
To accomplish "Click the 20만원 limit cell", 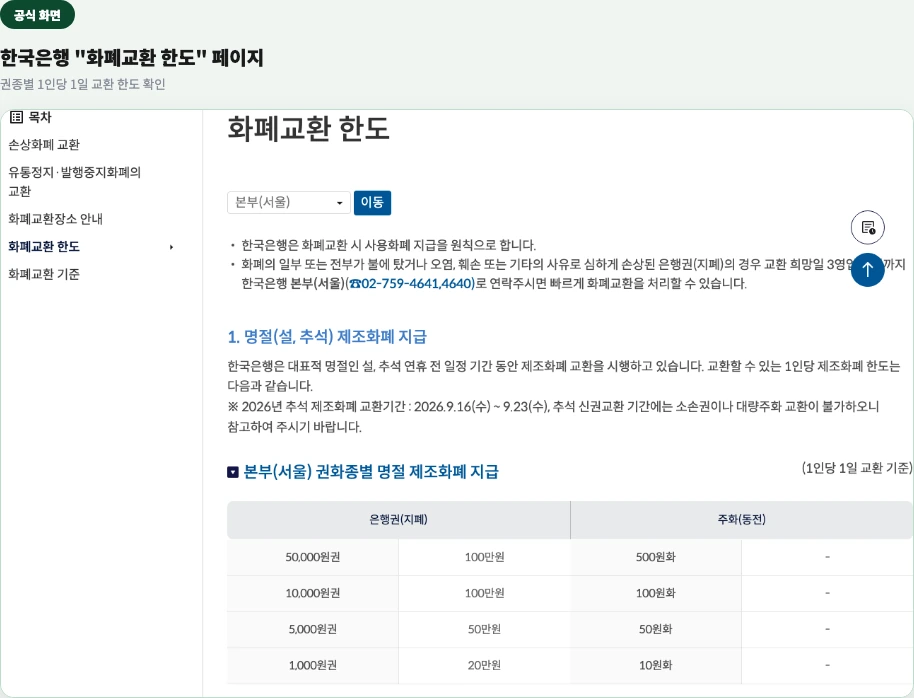I will (x=484, y=665).
